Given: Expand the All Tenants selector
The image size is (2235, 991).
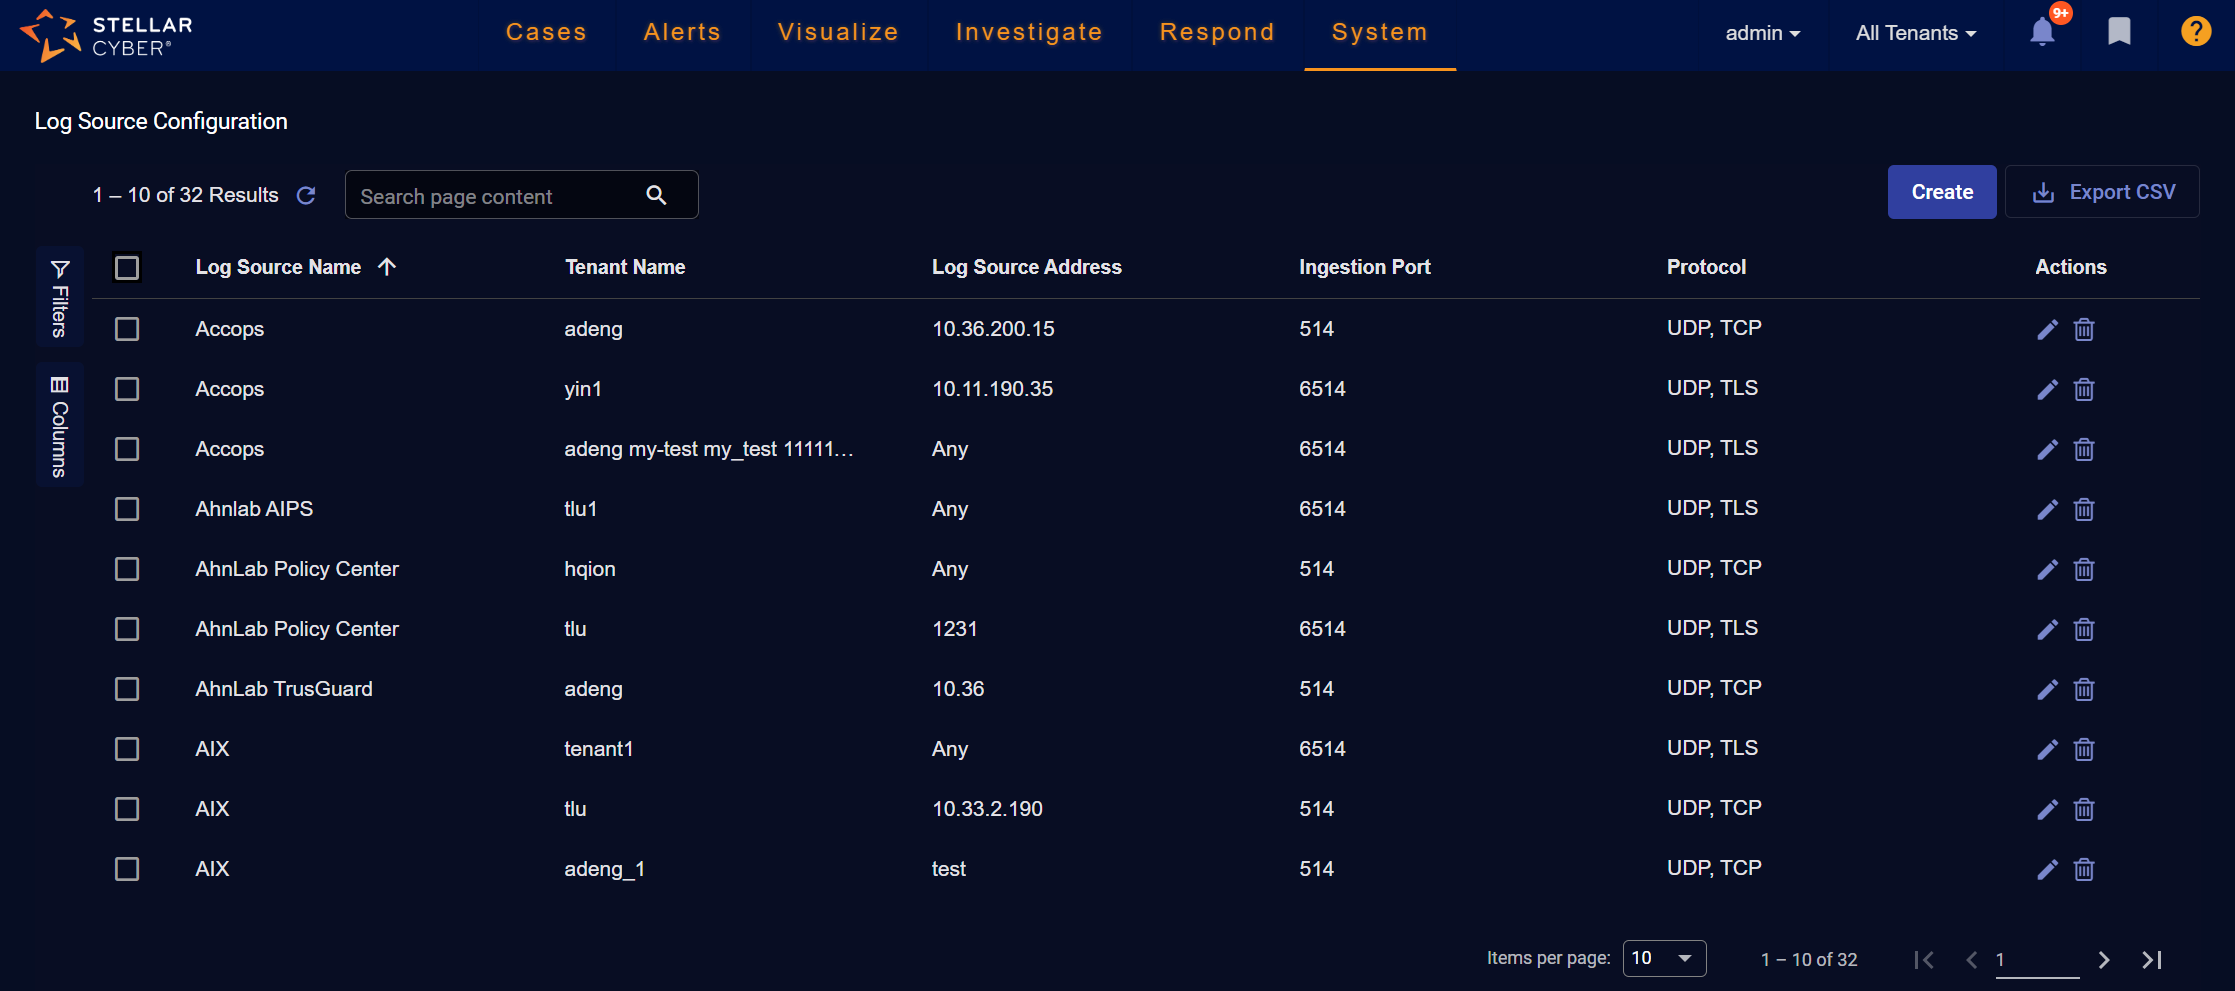Looking at the screenshot, I should [x=1915, y=33].
